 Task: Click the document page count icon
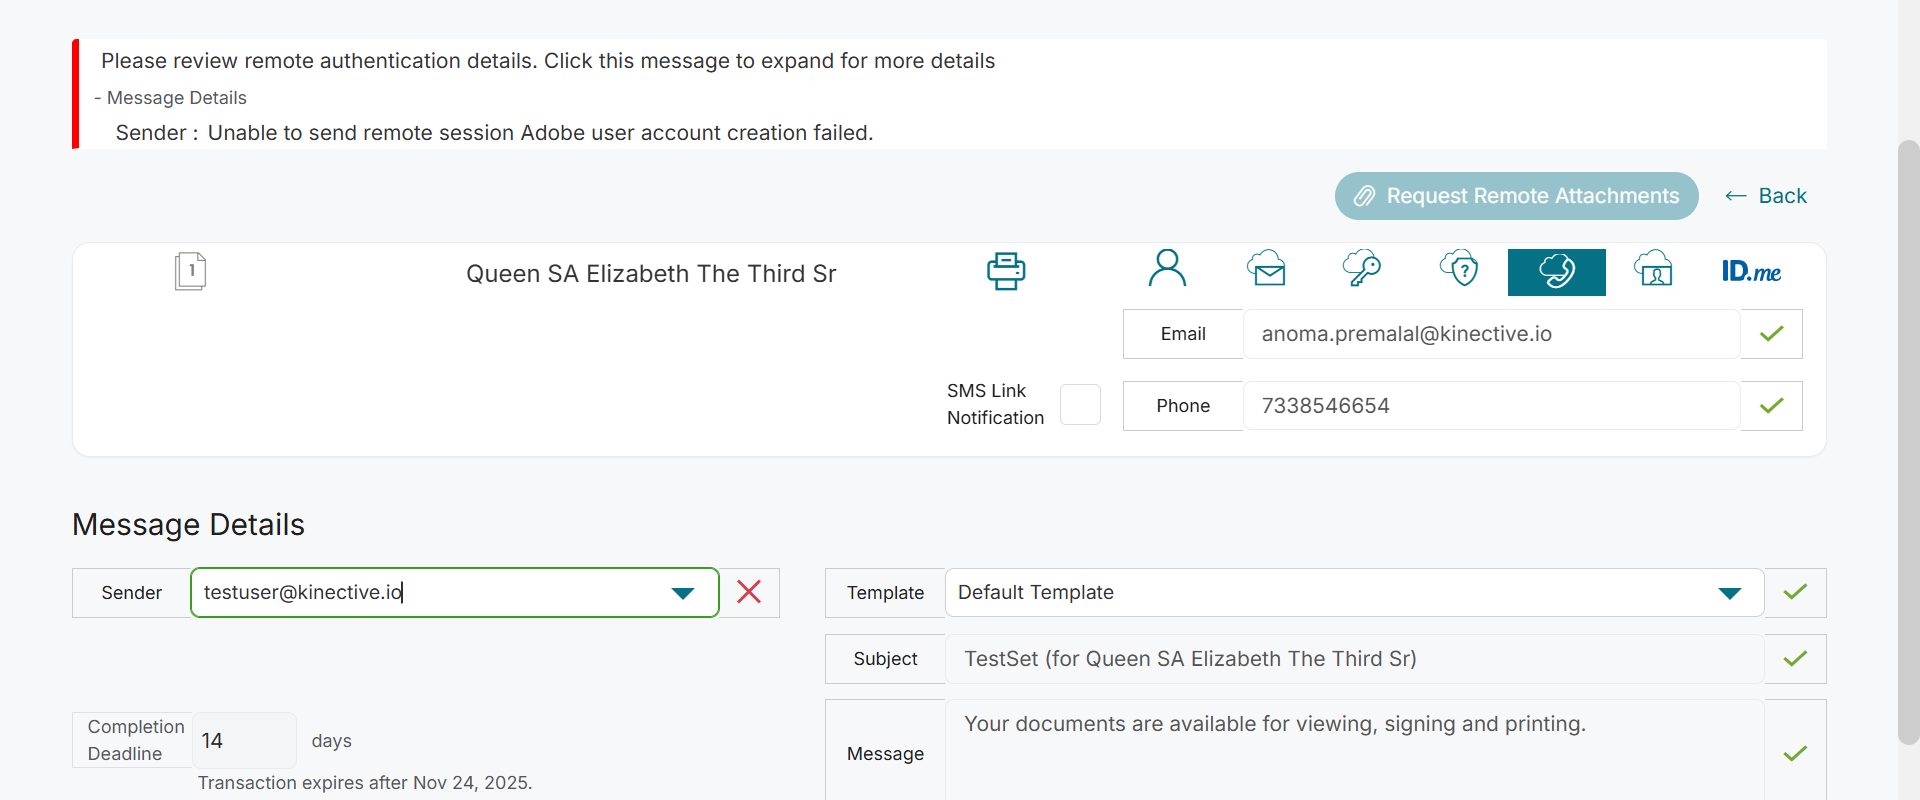(190, 271)
